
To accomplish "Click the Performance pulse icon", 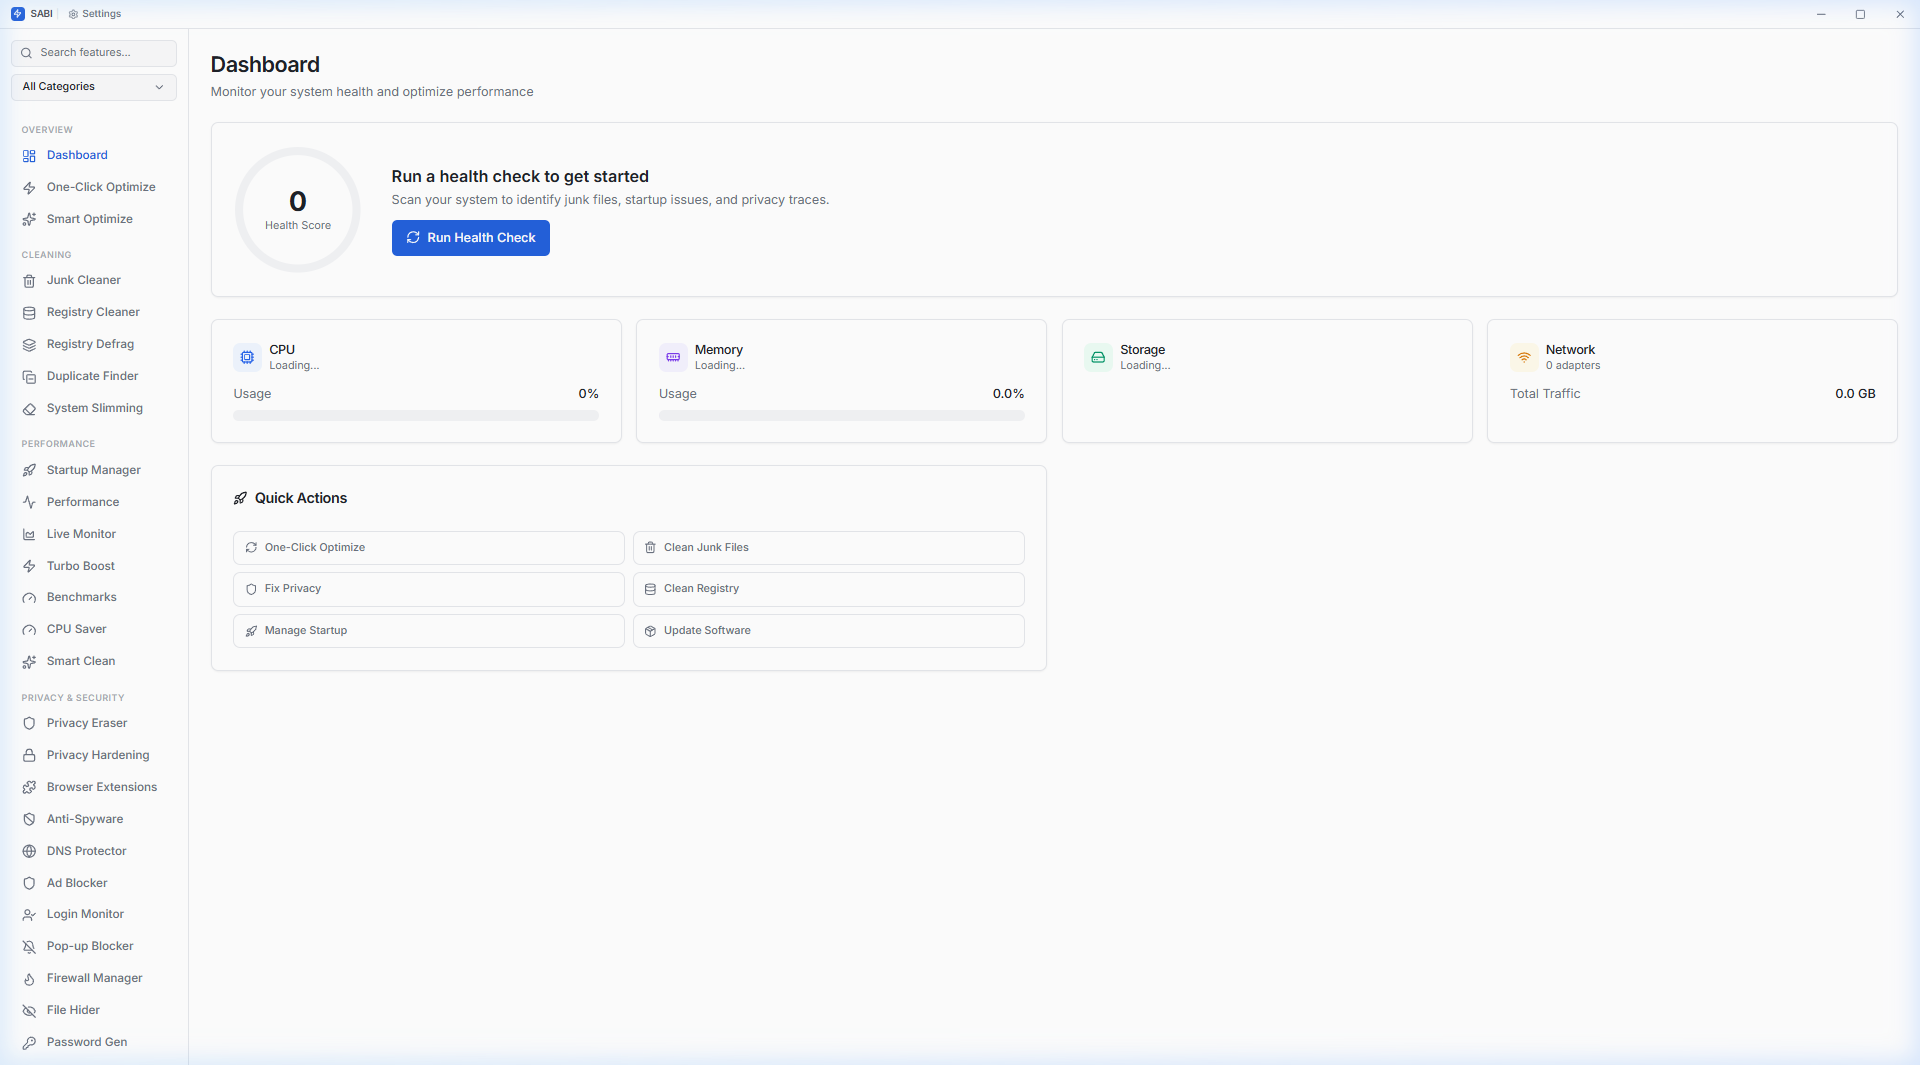I will click(29, 503).
